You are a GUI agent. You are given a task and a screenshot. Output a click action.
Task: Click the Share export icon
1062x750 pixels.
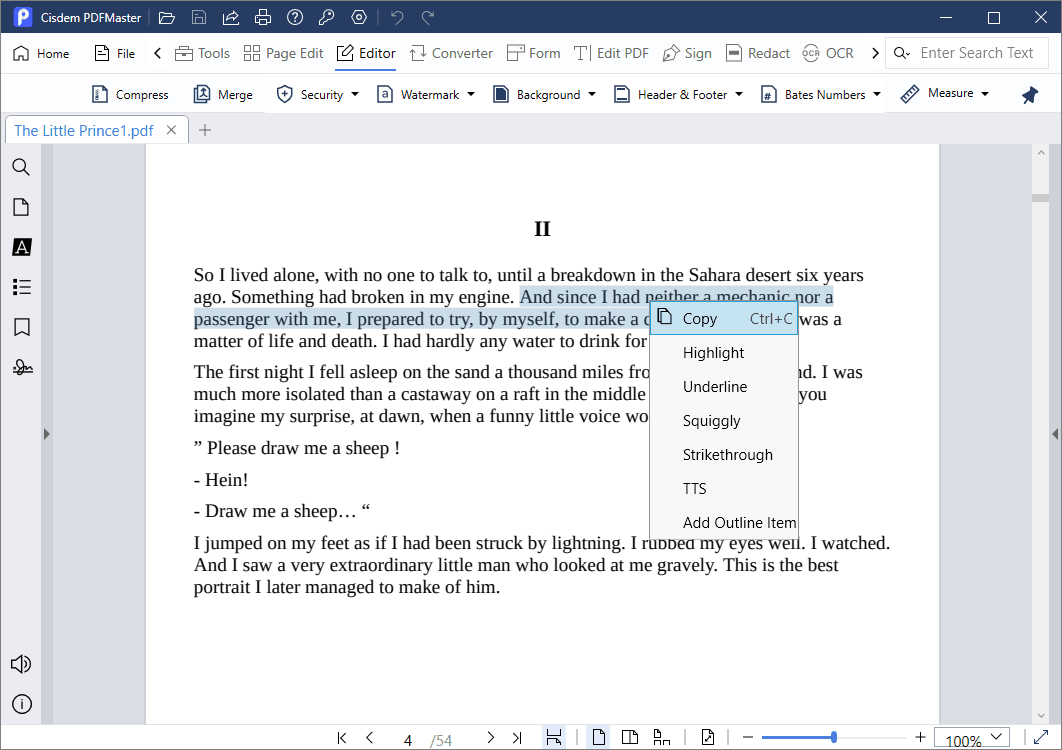click(231, 18)
